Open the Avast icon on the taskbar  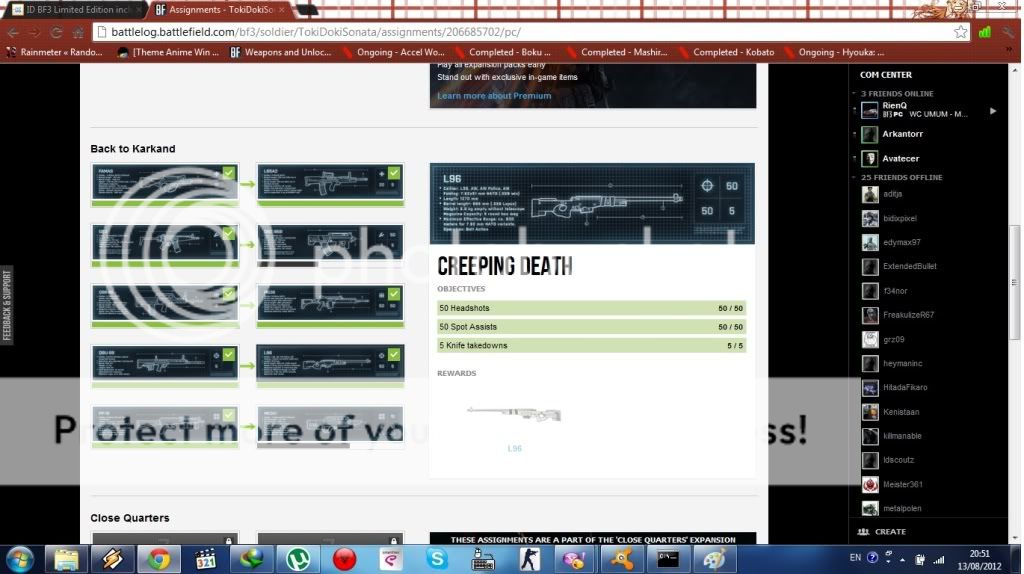pyautogui.click(x=622, y=560)
